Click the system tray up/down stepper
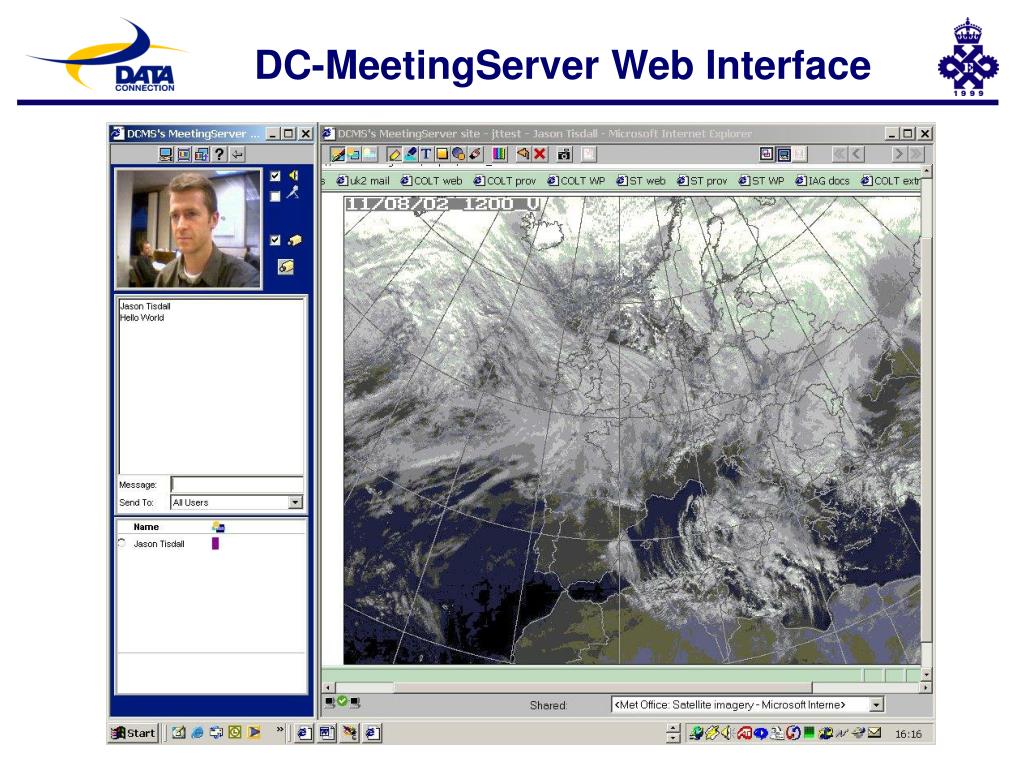Viewport: 1024px width, 768px height. [x=673, y=733]
